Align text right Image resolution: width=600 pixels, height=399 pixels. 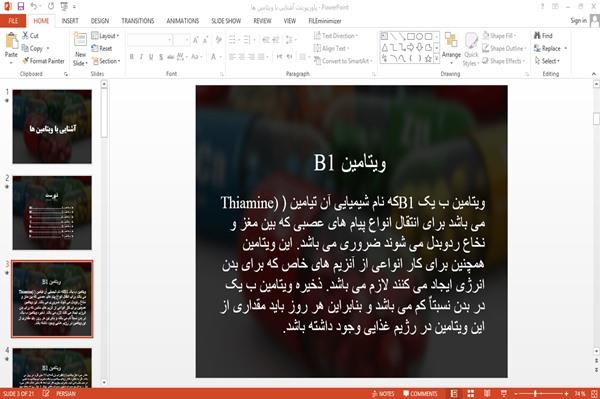click(x=251, y=57)
